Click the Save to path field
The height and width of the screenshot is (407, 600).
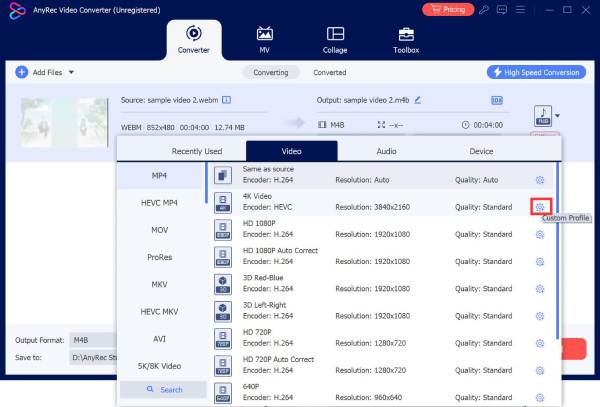pos(93,358)
